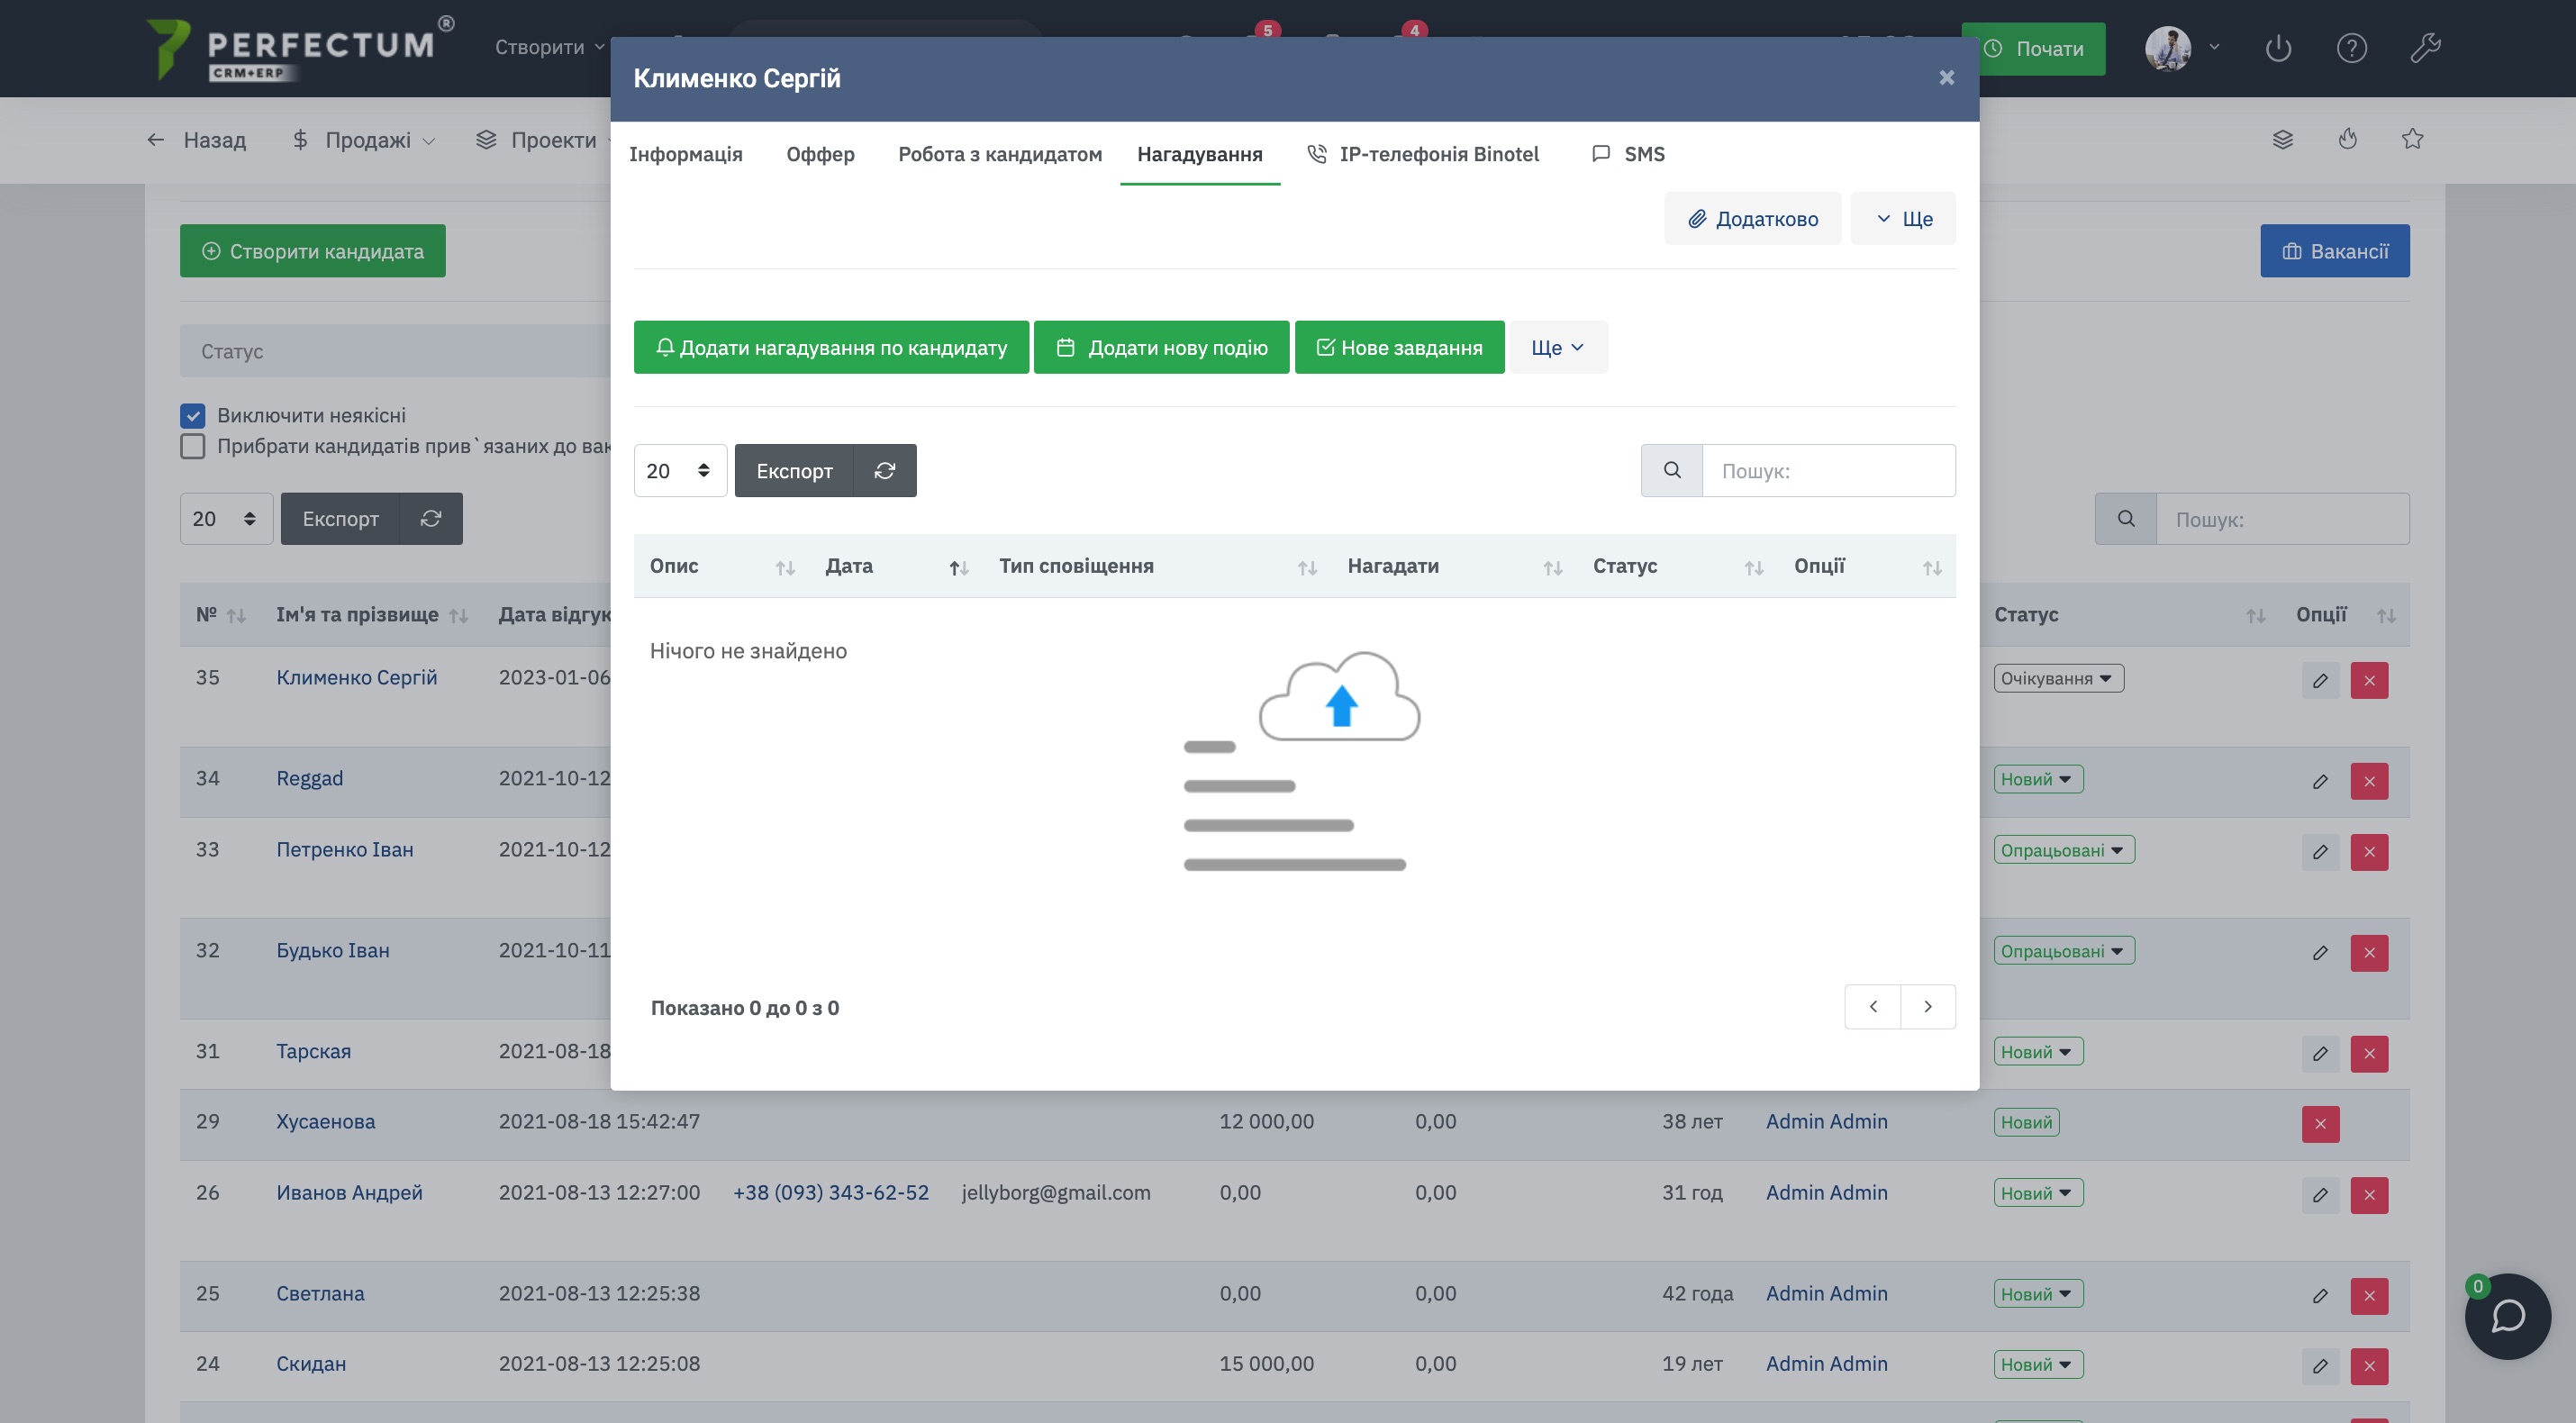Open Новий status dropdown for Reggad
Viewport: 2576px width, 1423px height.
pyautogui.click(x=2038, y=779)
